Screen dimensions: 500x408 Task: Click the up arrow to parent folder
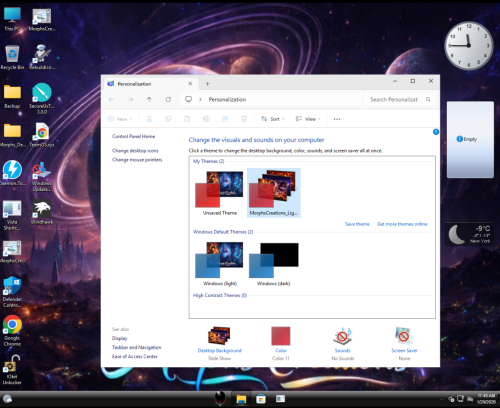(x=149, y=99)
